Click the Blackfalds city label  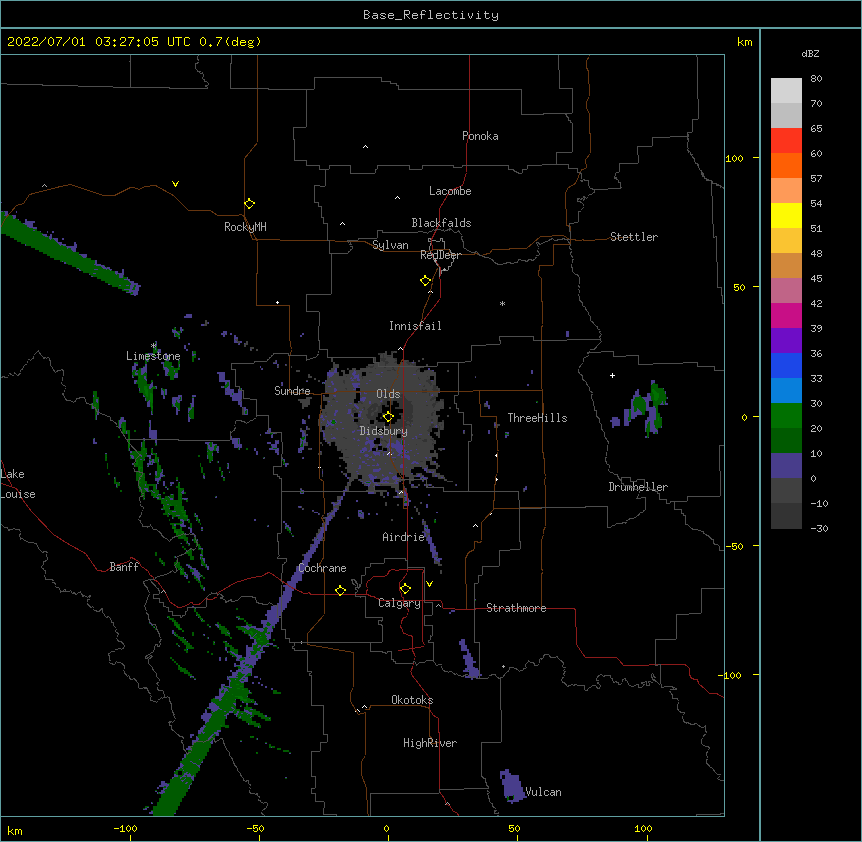[441, 223]
